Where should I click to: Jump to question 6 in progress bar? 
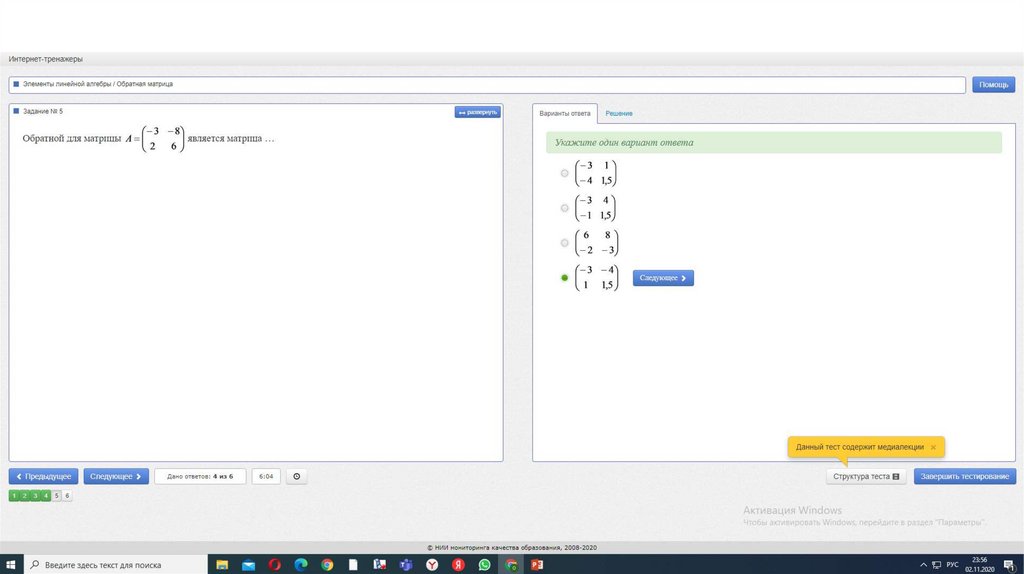pos(67,495)
